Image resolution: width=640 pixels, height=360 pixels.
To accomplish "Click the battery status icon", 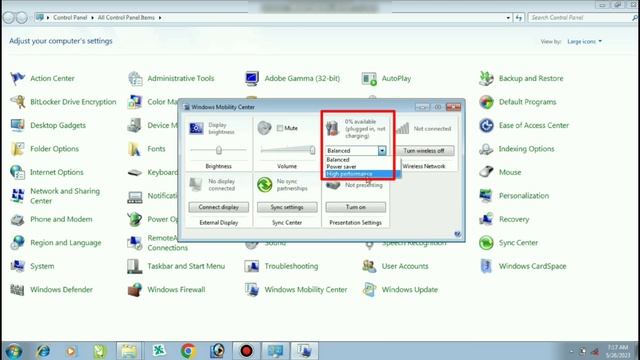I will pos(333,128).
